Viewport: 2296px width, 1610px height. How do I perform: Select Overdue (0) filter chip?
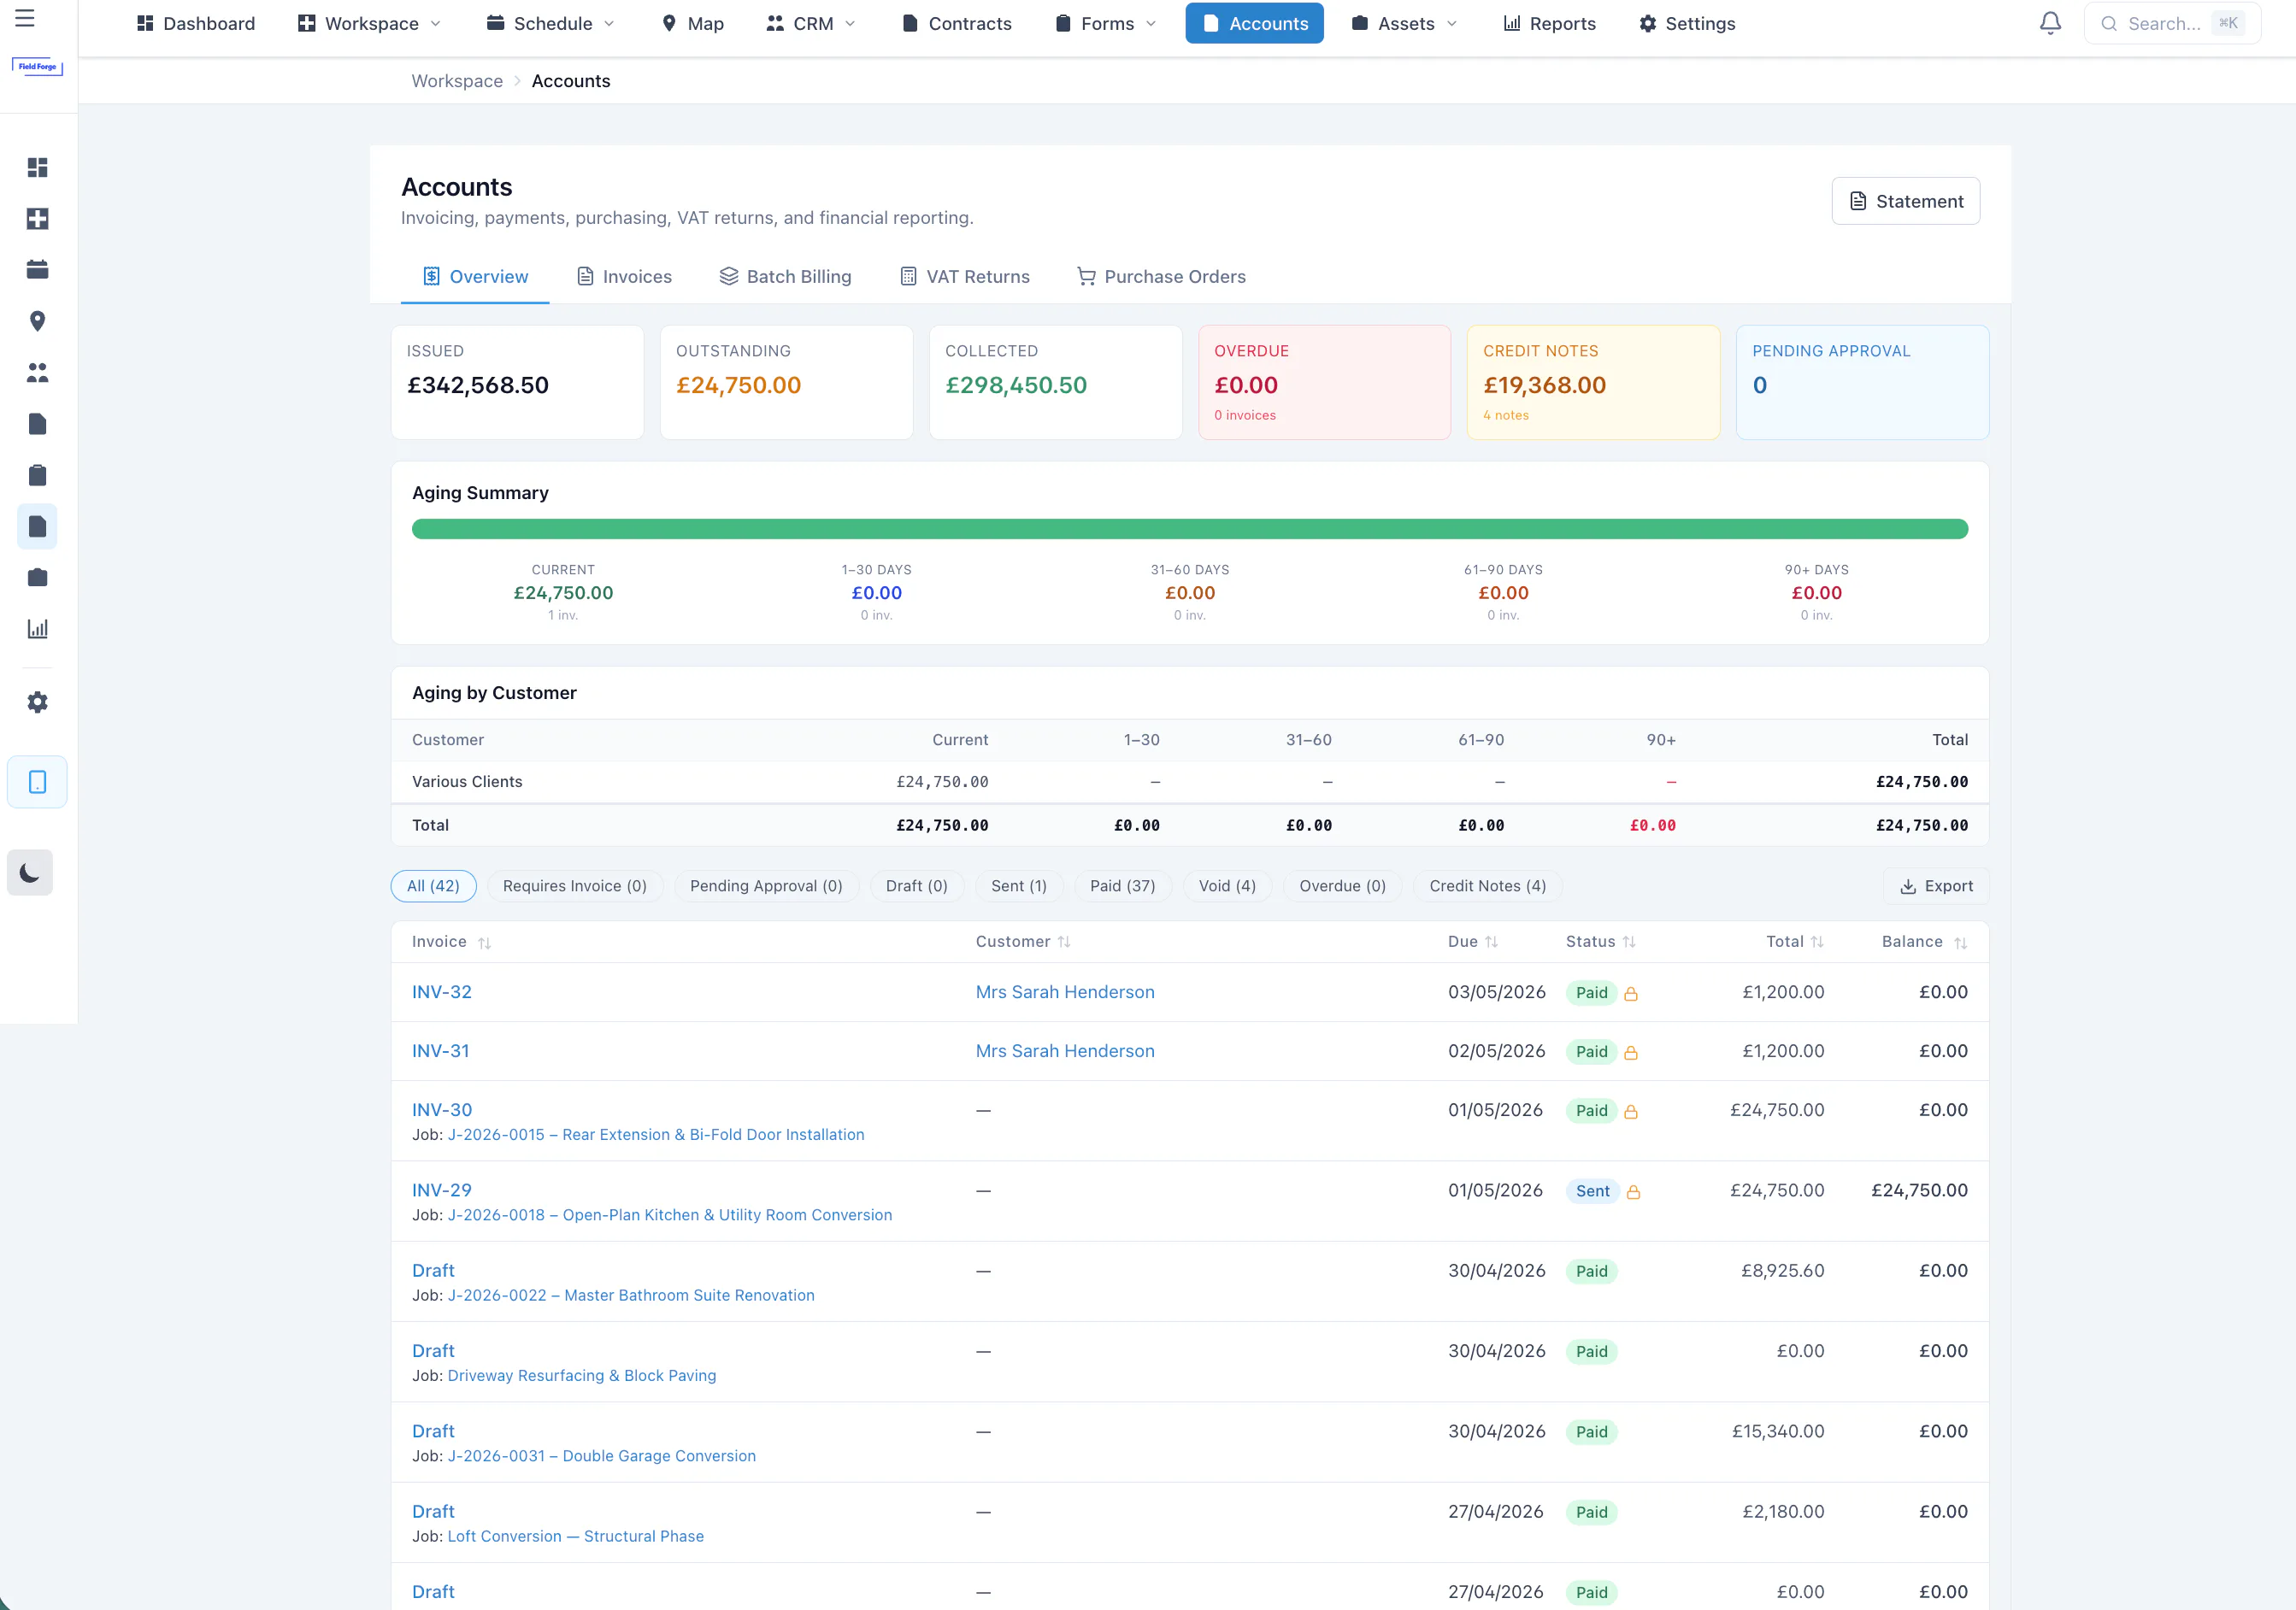[1342, 886]
